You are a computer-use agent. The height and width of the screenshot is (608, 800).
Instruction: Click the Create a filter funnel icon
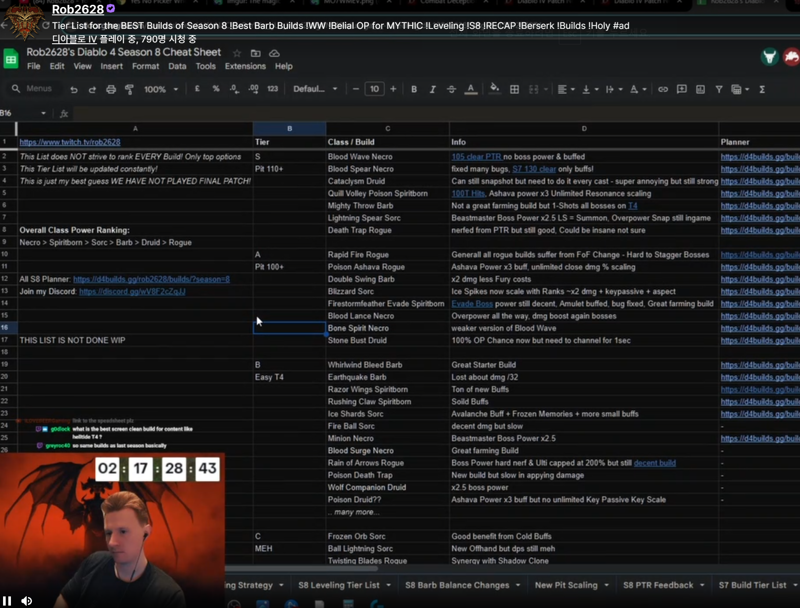point(719,89)
